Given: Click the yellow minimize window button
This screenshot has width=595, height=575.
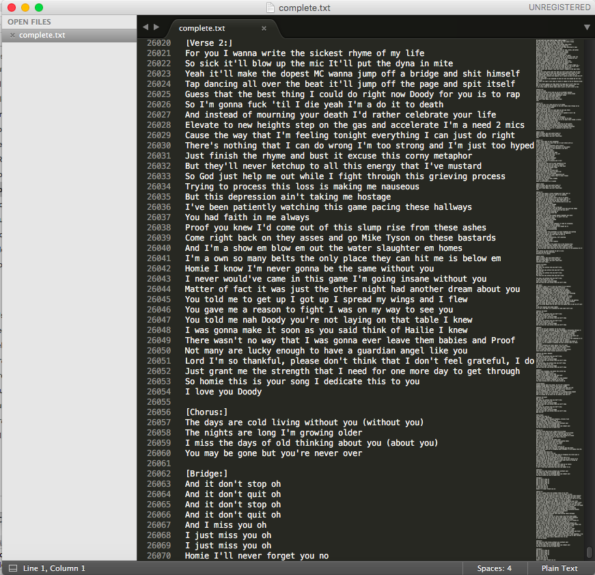Looking at the screenshot, I should [25, 7].
